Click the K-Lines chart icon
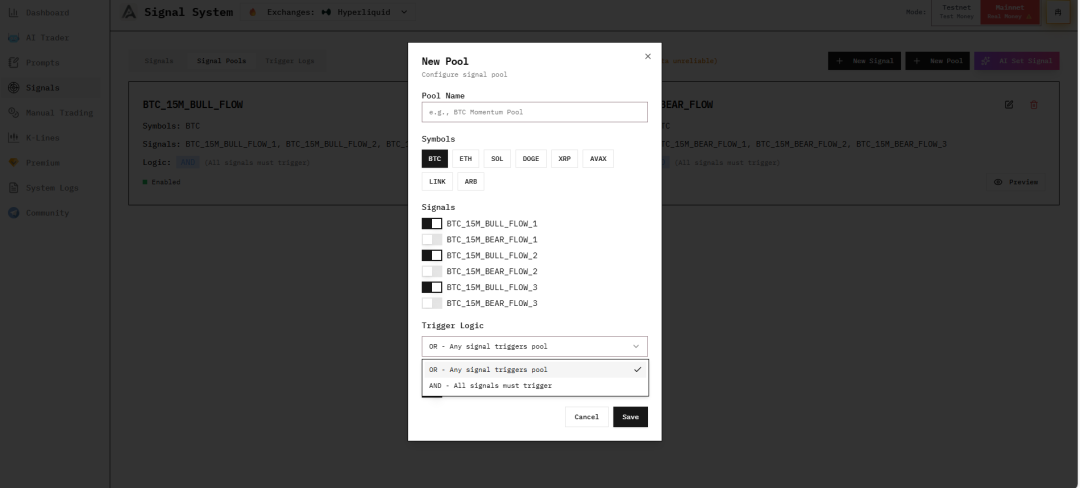1080x488 pixels. click(14, 137)
